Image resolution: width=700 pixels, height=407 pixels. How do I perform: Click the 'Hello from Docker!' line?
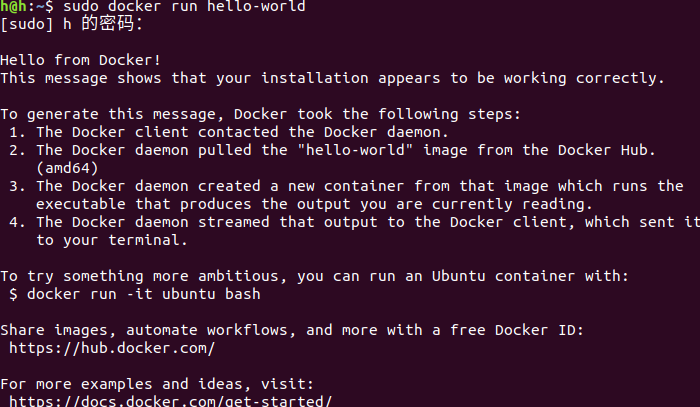[x=80, y=60]
